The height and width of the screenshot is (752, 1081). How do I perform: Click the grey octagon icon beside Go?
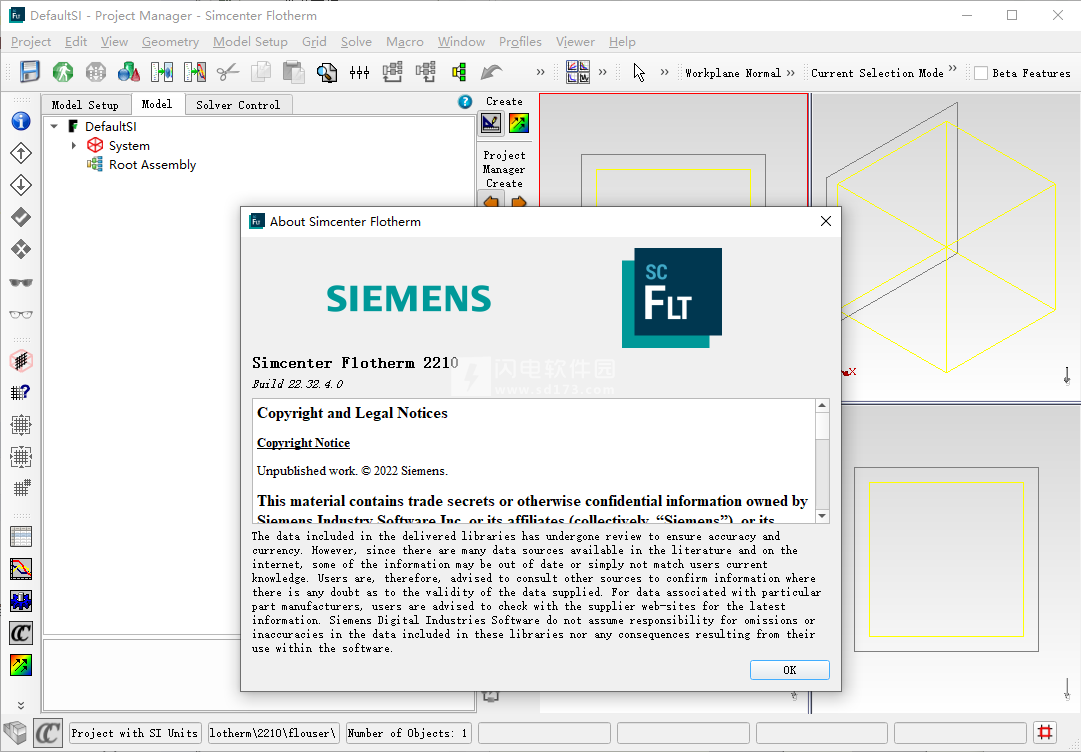(96, 72)
